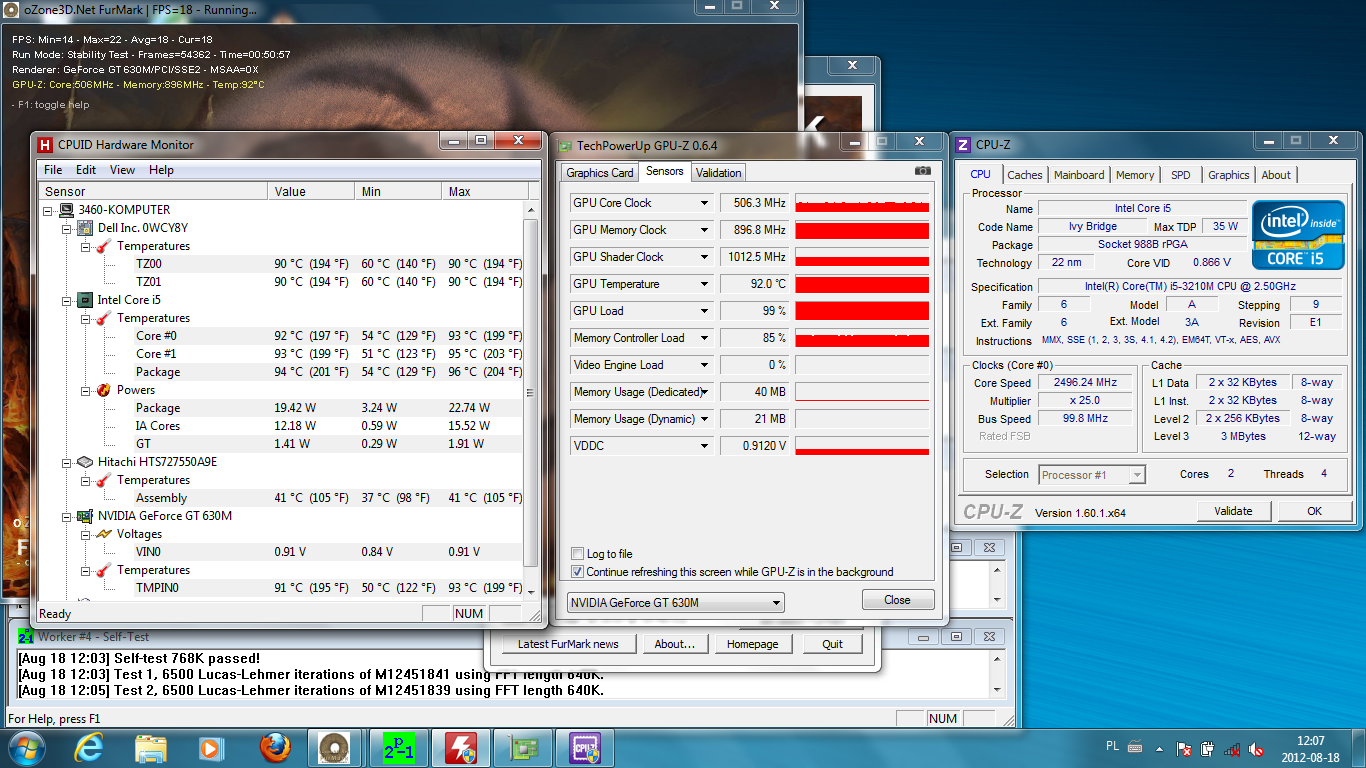Collapse the Powers node under Intel Core i5
The height and width of the screenshot is (768, 1366).
86,390
